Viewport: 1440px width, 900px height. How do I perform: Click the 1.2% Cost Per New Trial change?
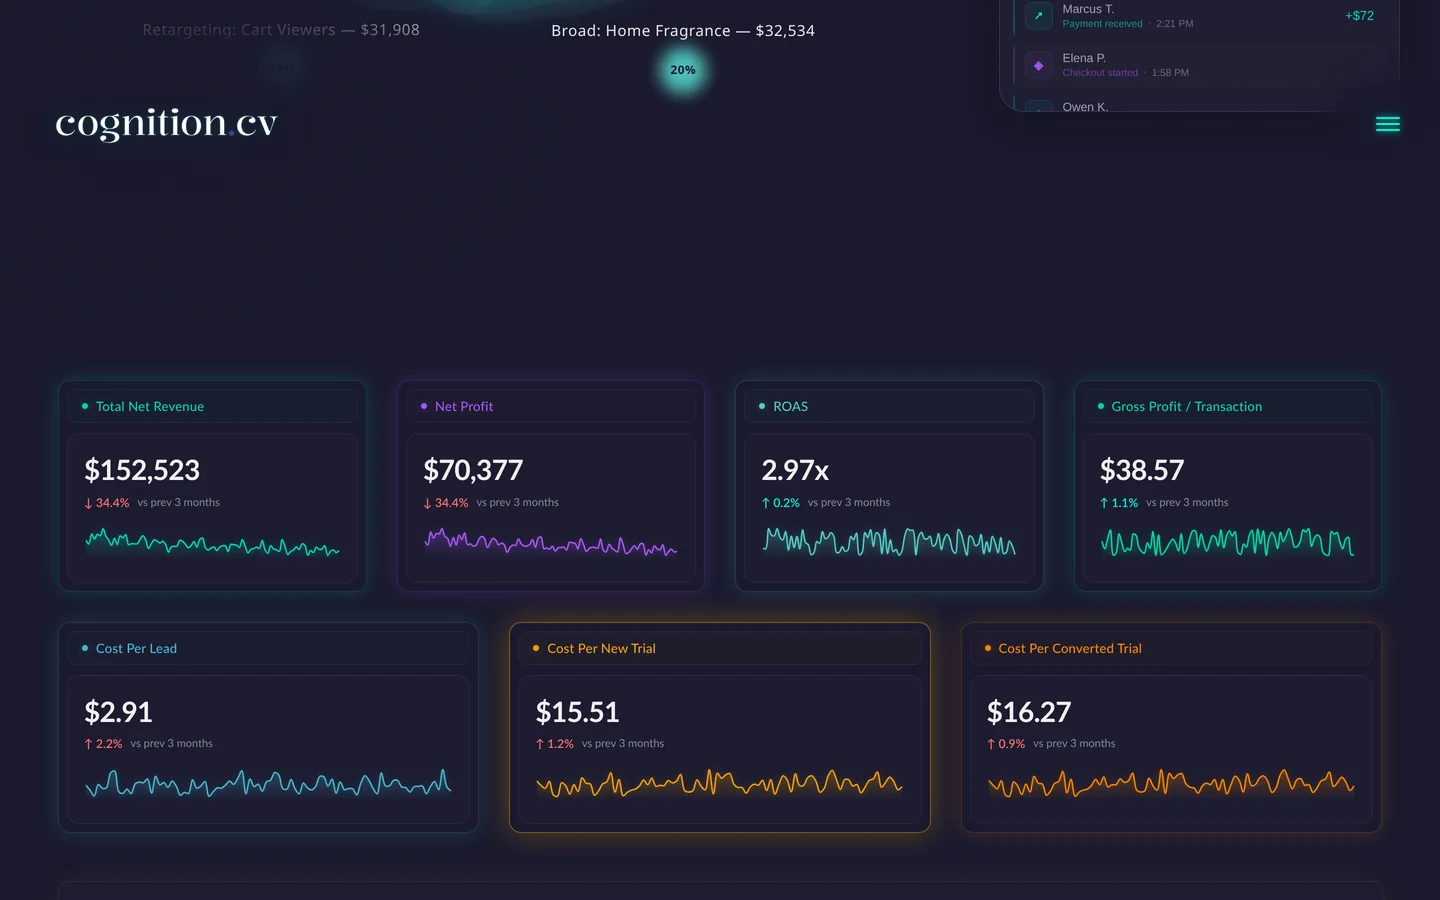[x=555, y=744]
